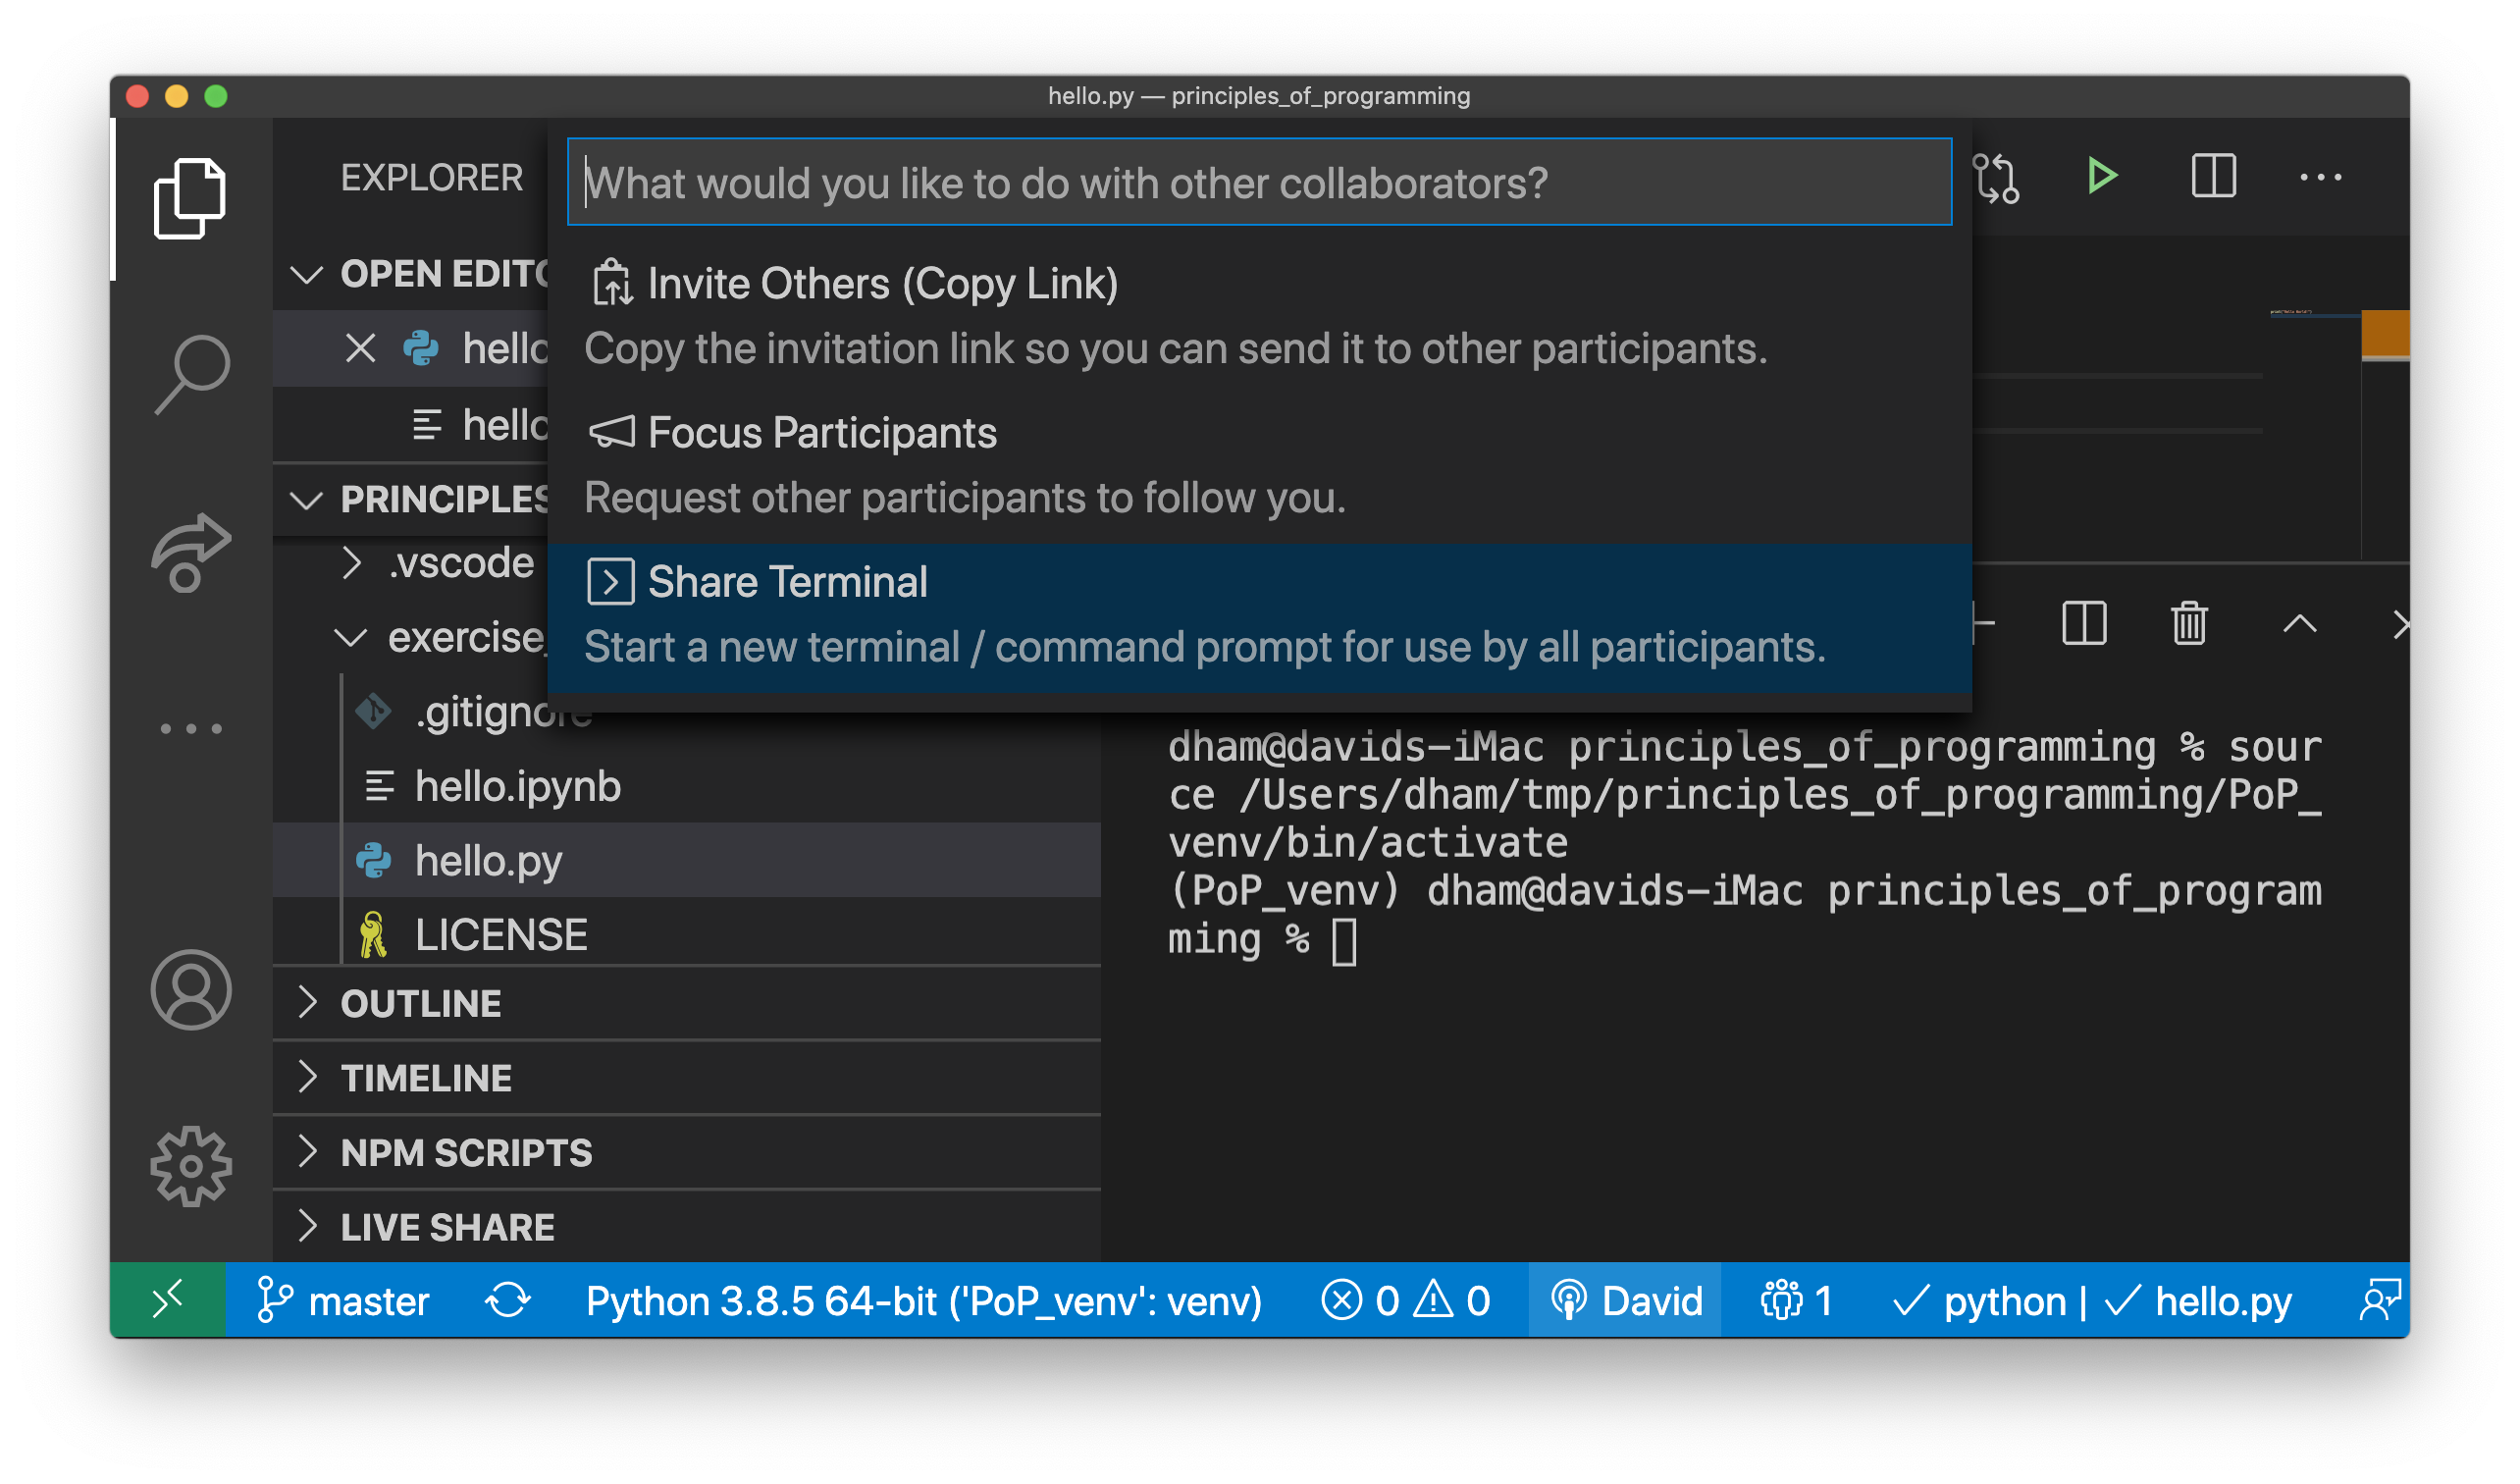The width and height of the screenshot is (2520, 1484).
Task: Select the Search icon in the activity bar
Action: tap(192, 370)
